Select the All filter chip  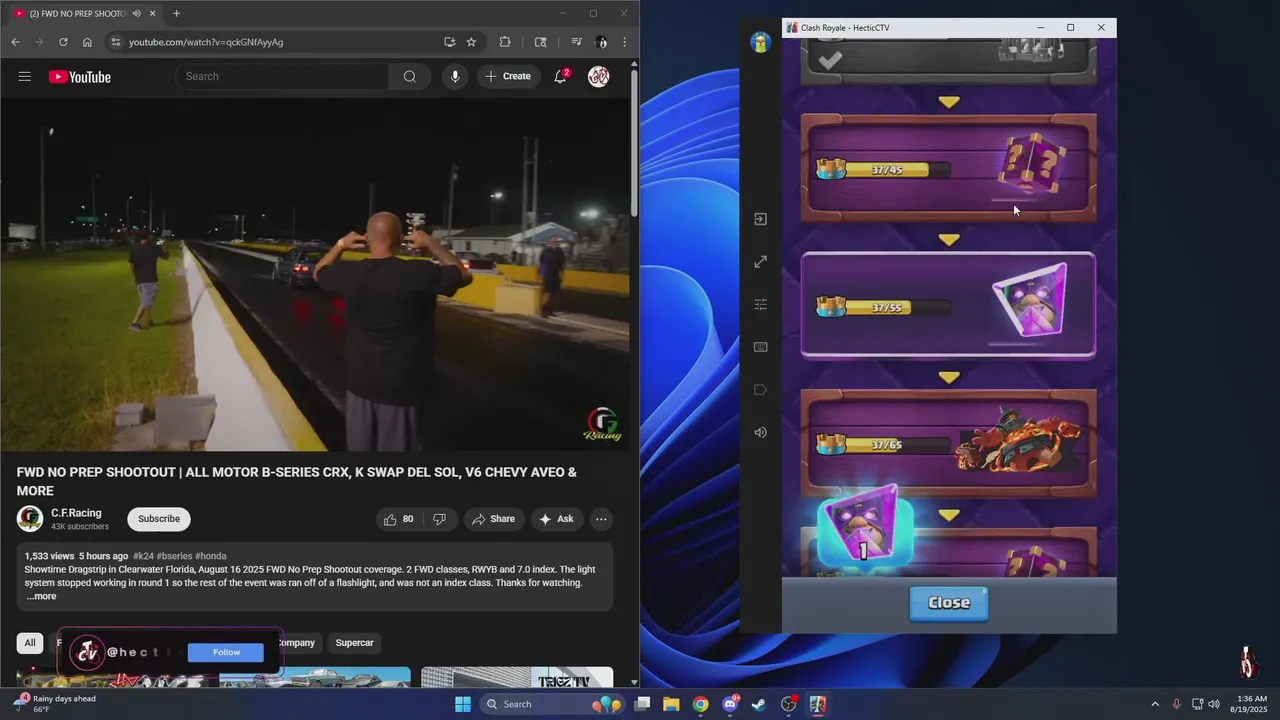click(30, 643)
